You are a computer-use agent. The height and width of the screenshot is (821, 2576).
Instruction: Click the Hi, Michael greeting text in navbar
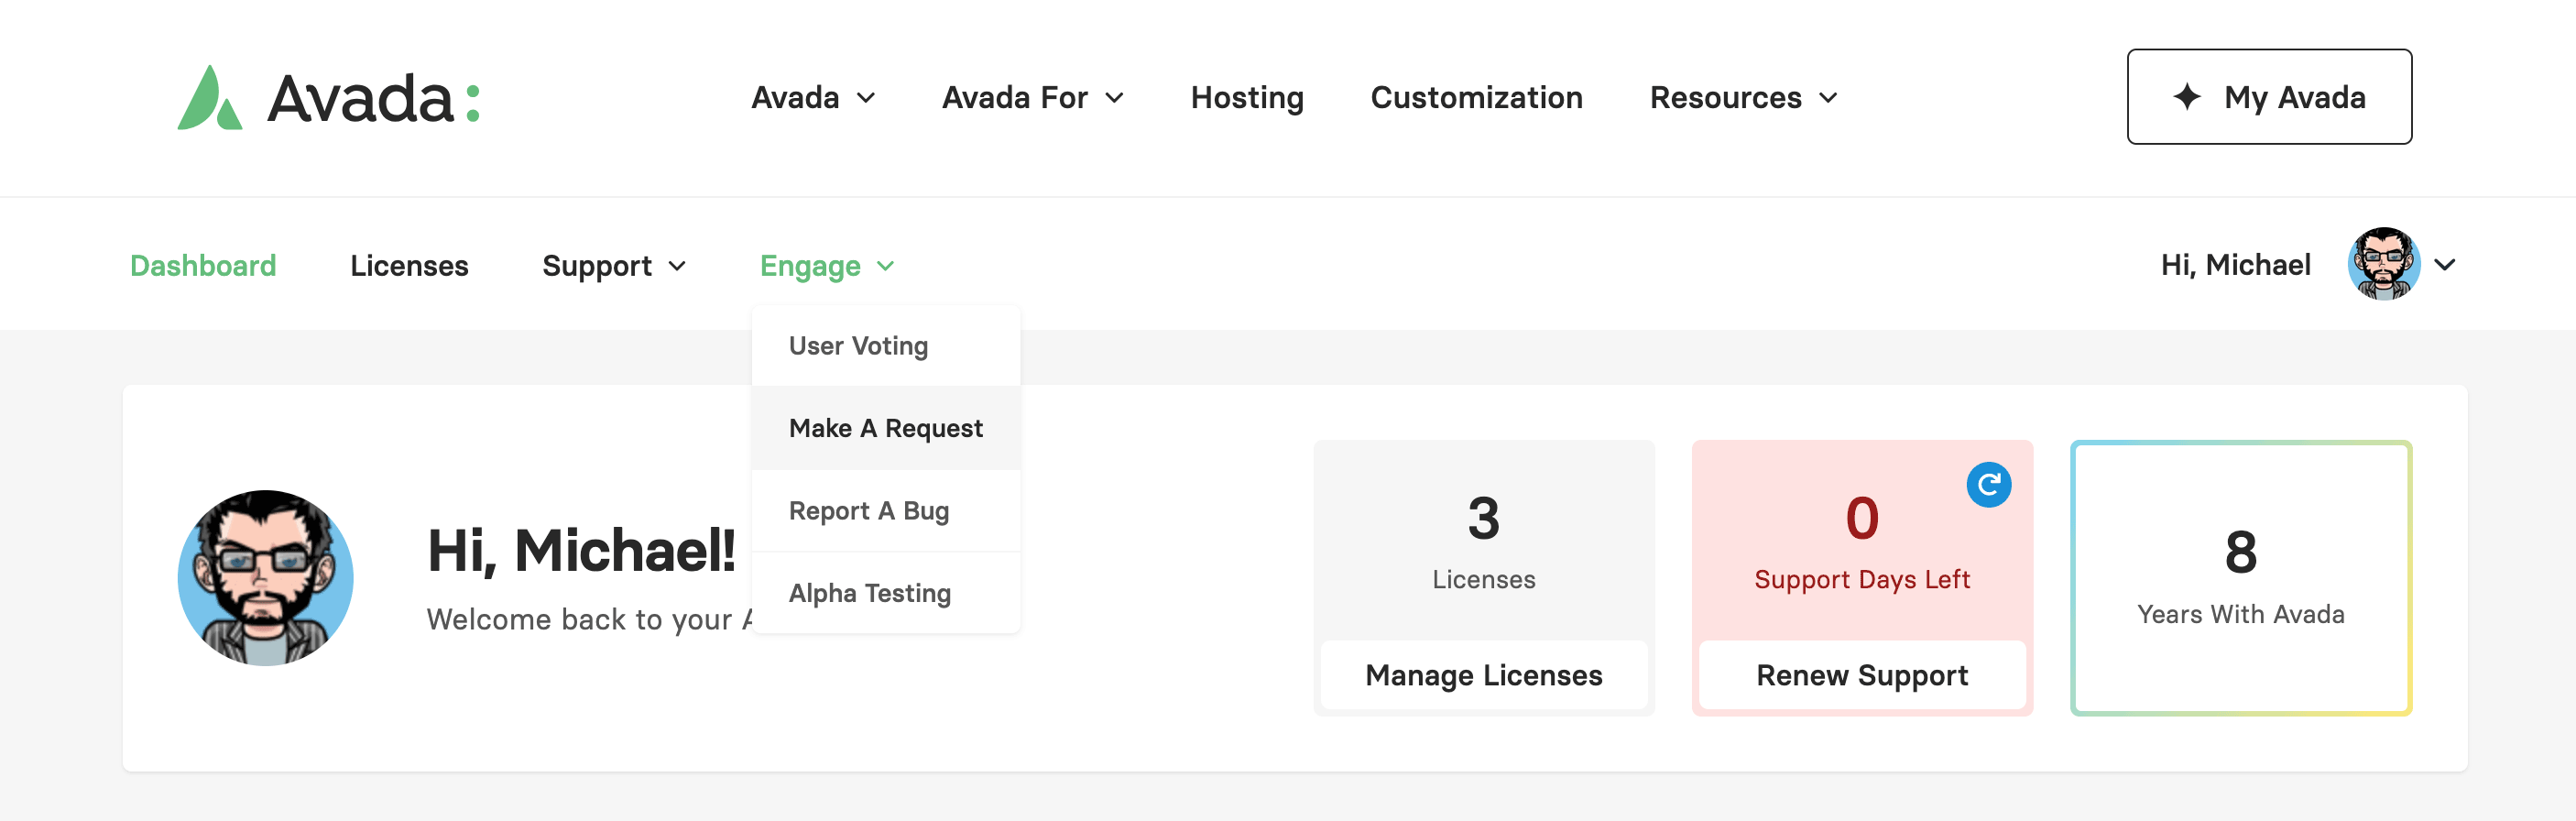coord(2235,265)
